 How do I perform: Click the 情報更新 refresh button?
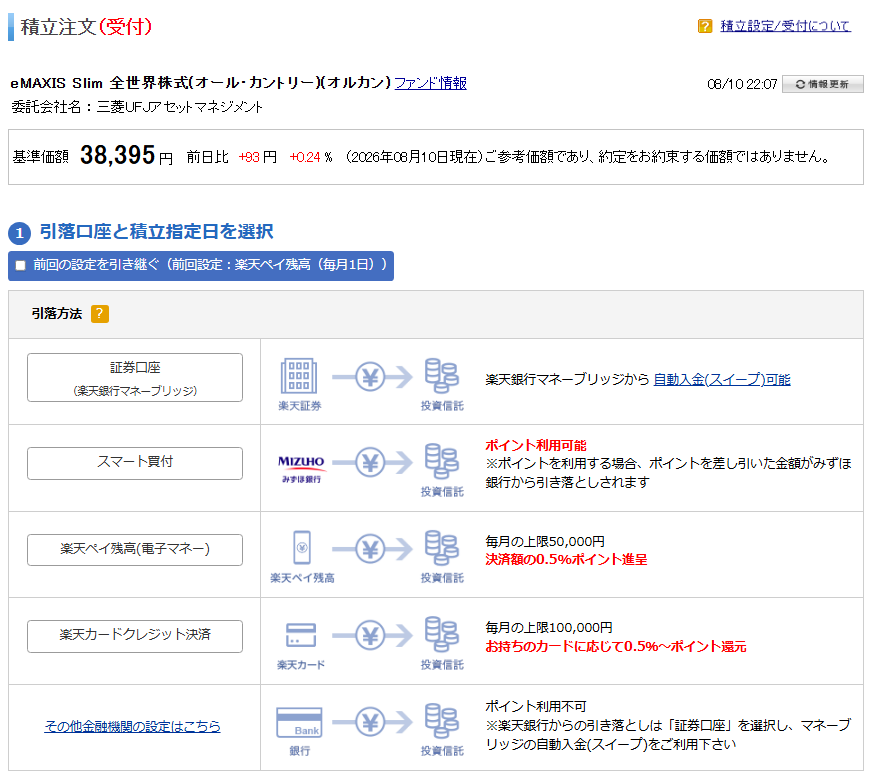tap(822, 84)
